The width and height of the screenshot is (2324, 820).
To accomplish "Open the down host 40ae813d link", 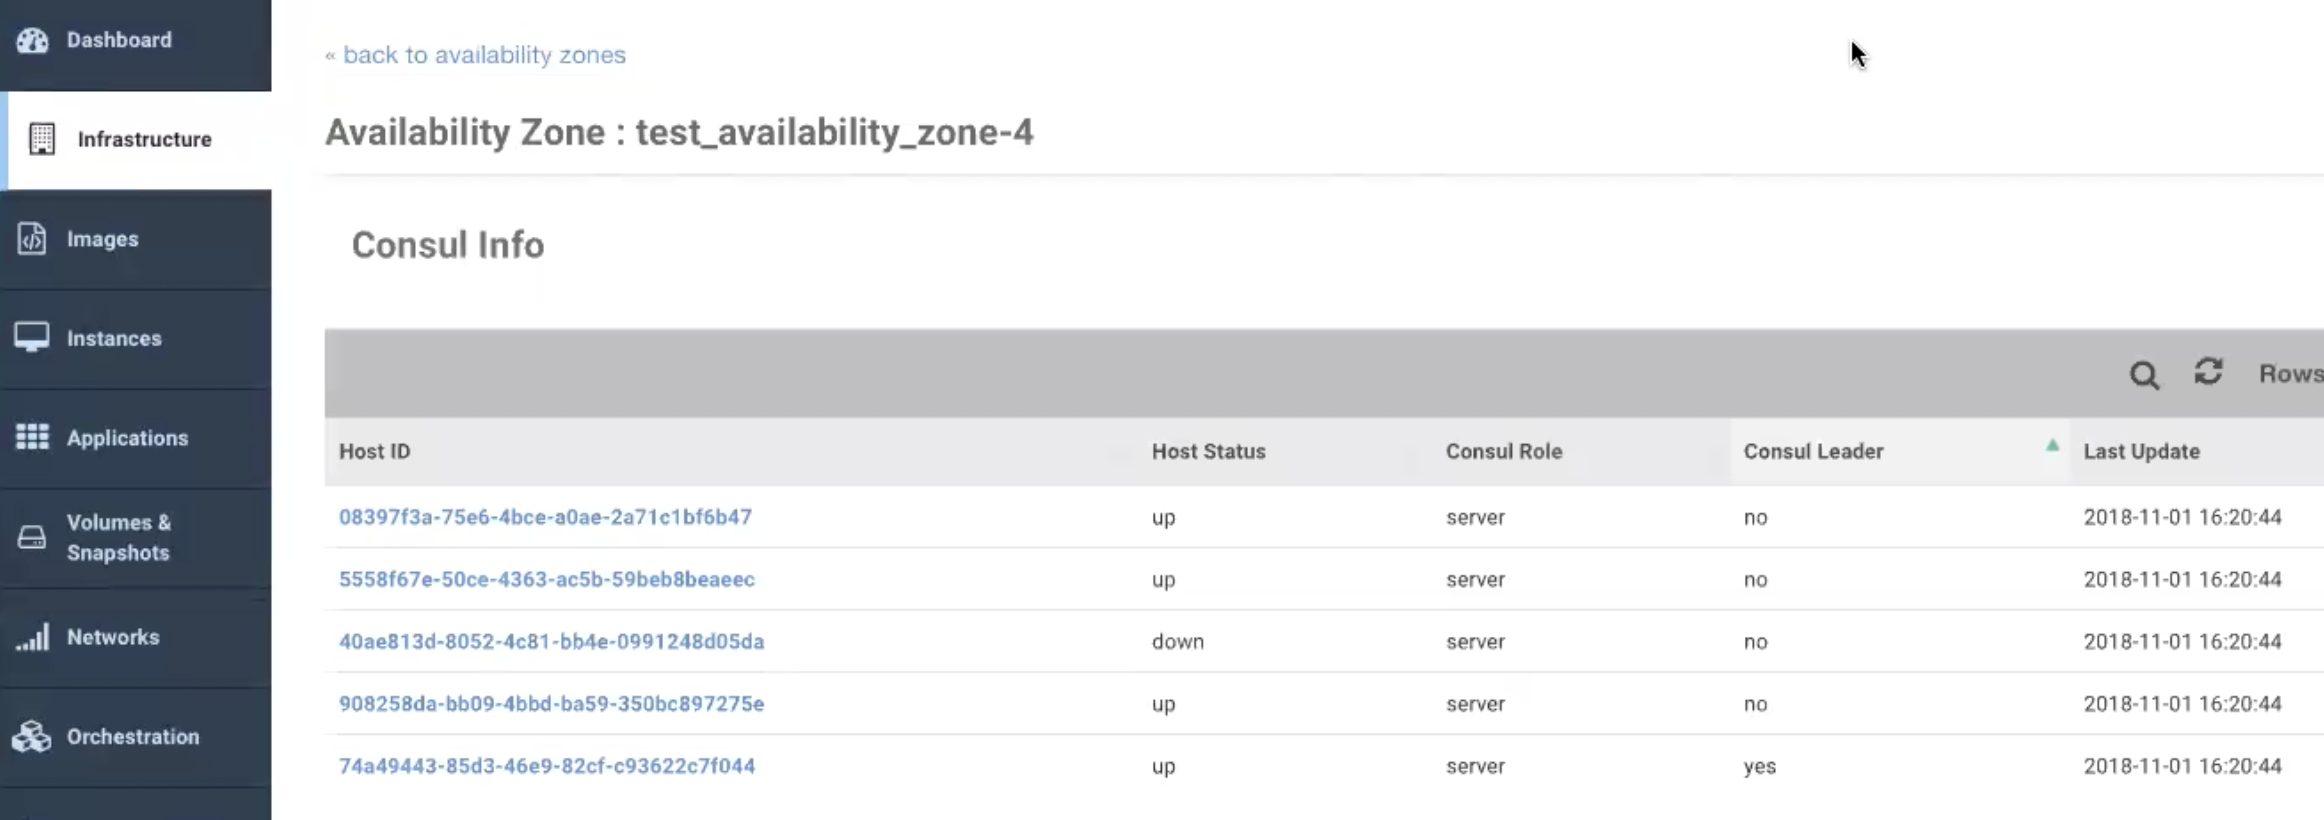I will (551, 642).
